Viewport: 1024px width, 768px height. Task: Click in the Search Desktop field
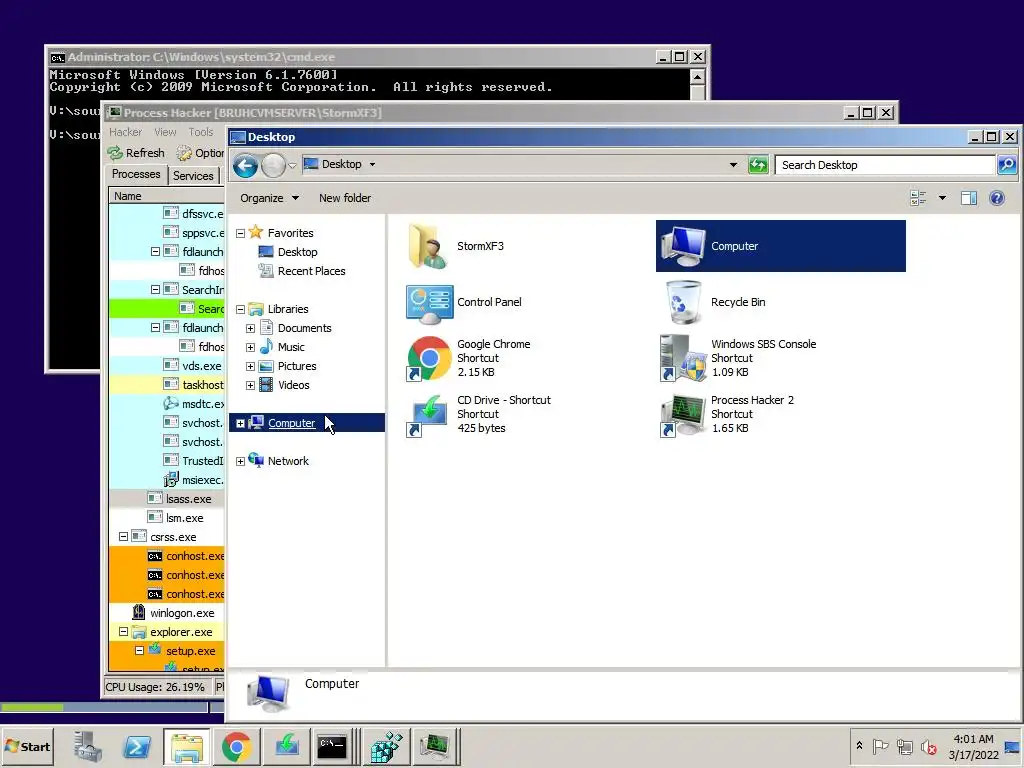tap(885, 165)
